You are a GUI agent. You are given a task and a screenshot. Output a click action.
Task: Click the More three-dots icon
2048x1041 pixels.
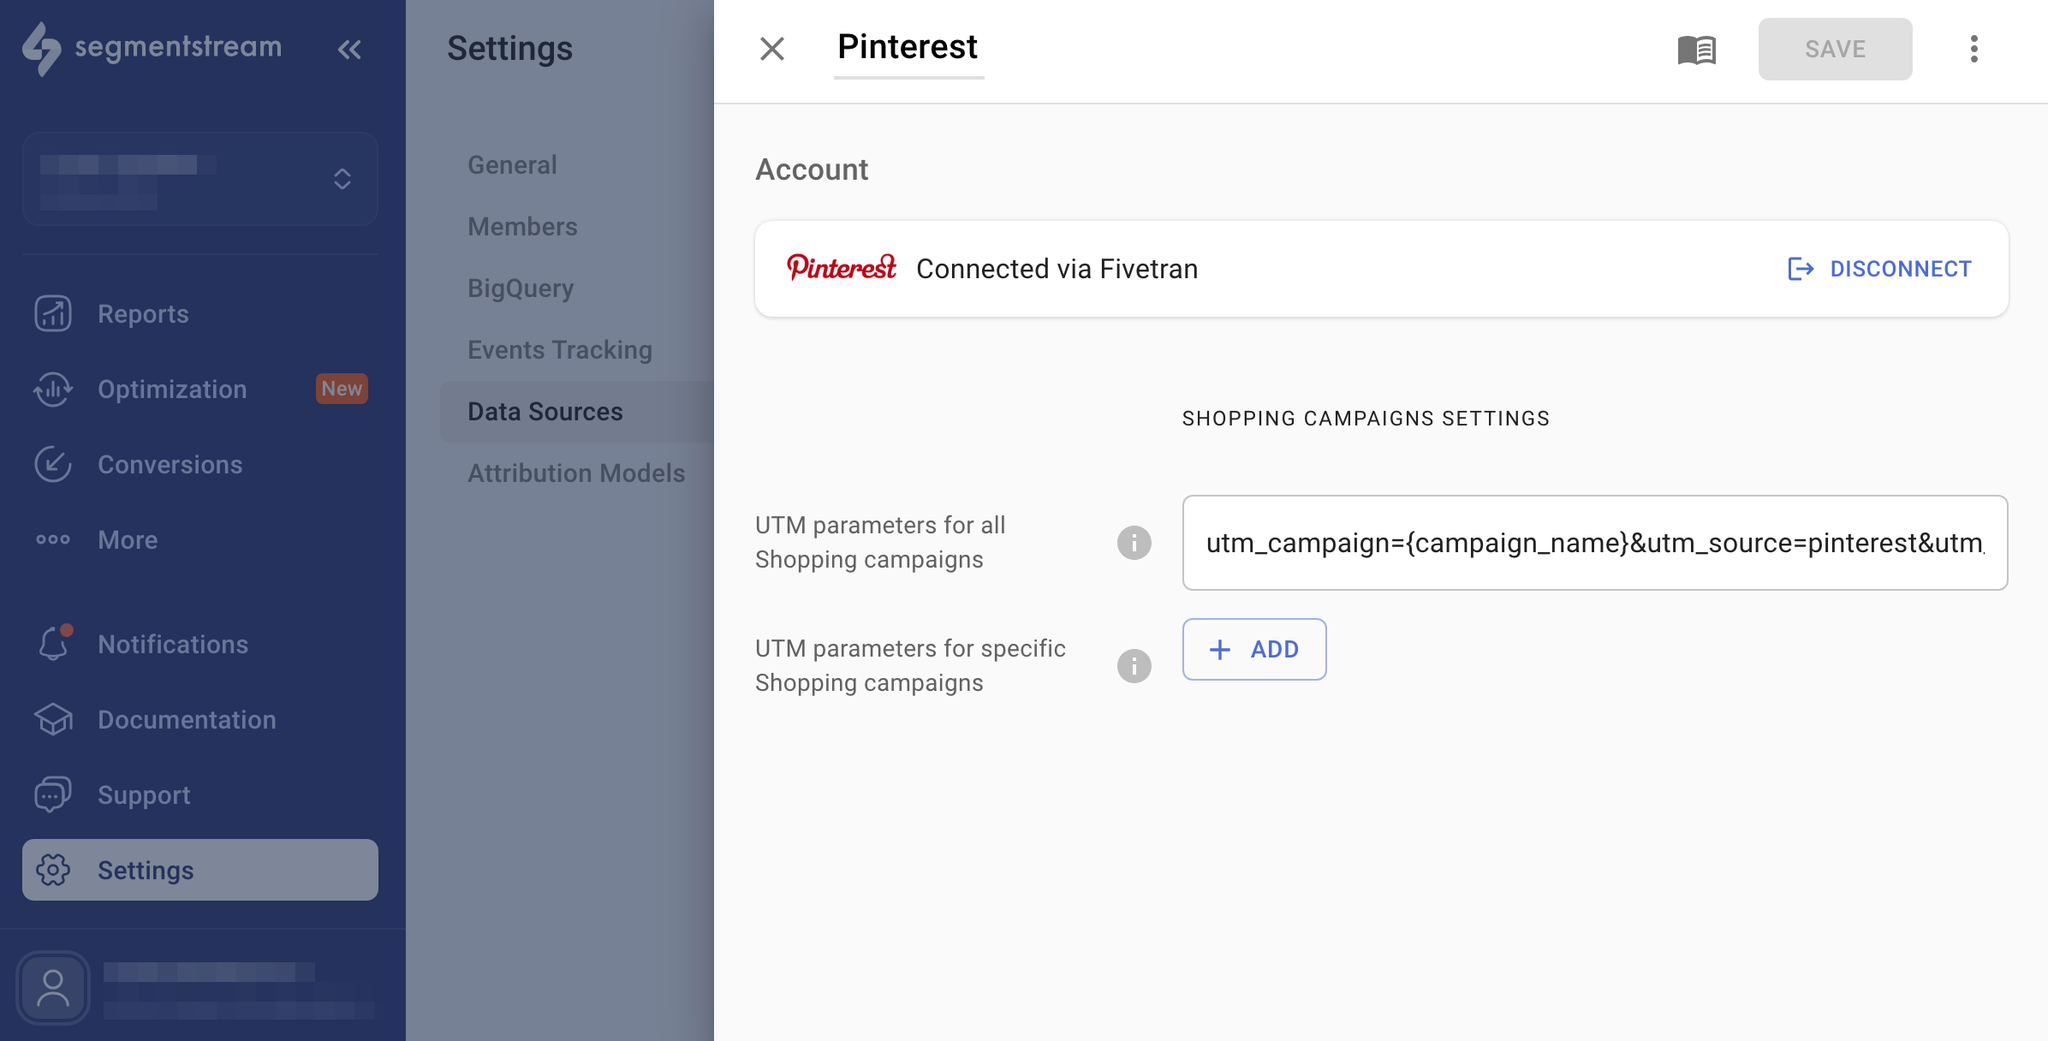click(x=53, y=540)
